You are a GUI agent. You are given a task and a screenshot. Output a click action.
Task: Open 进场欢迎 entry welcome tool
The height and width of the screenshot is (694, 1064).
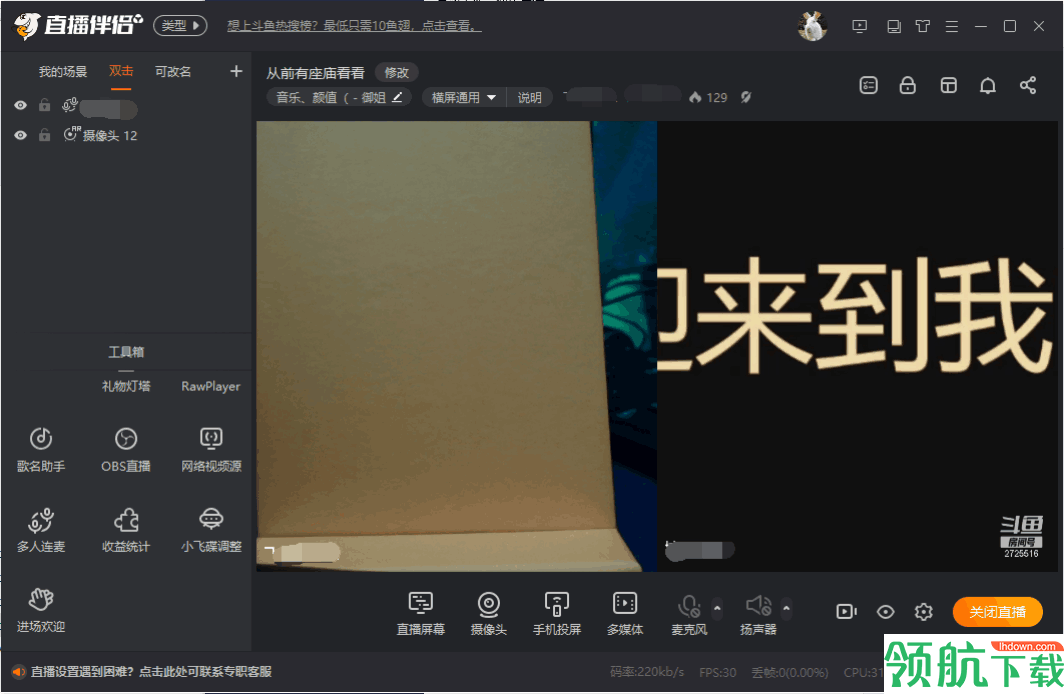click(41, 610)
